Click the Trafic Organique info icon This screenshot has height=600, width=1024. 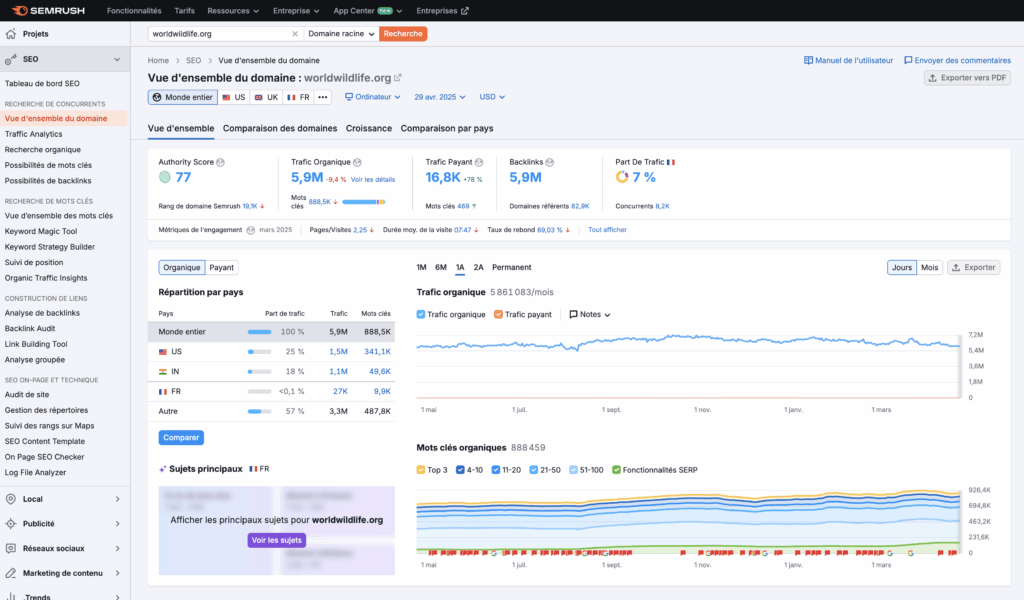[x=357, y=162]
